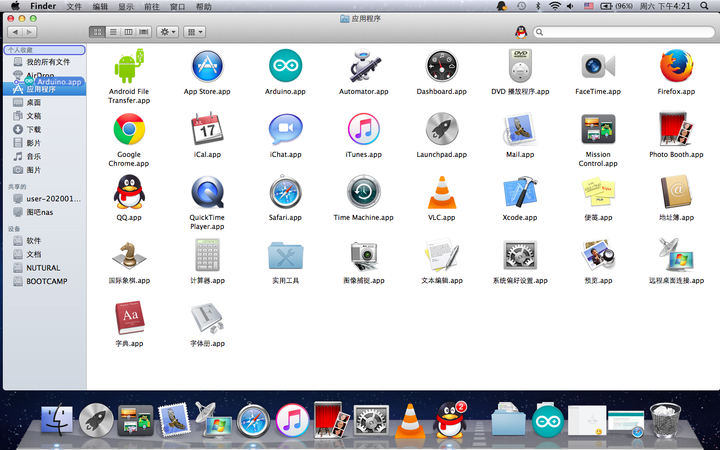Viewport: 720px width, 450px height.
Task: Open the 实用工具 utilities folder
Action: [x=285, y=255]
